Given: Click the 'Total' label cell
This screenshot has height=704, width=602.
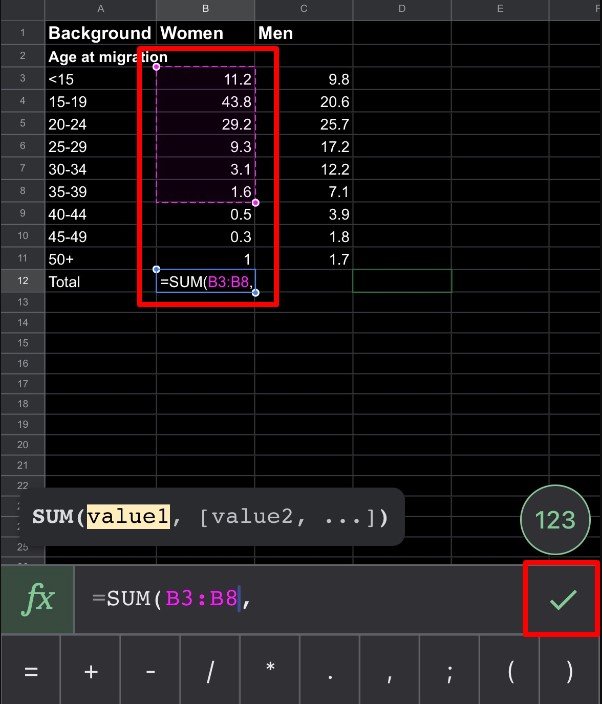Looking at the screenshot, I should tap(101, 281).
